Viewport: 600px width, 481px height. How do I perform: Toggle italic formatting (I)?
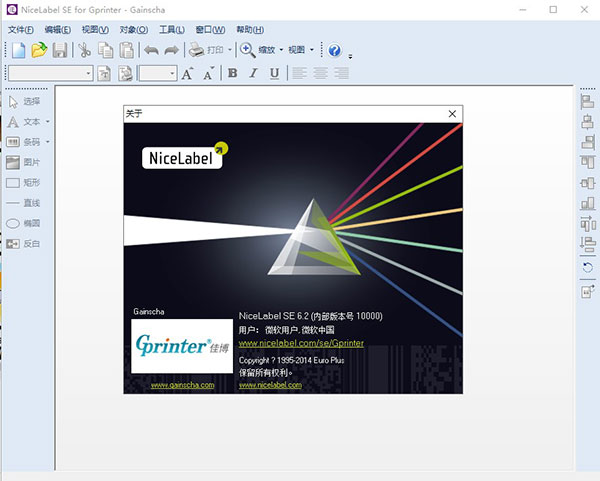[253, 73]
